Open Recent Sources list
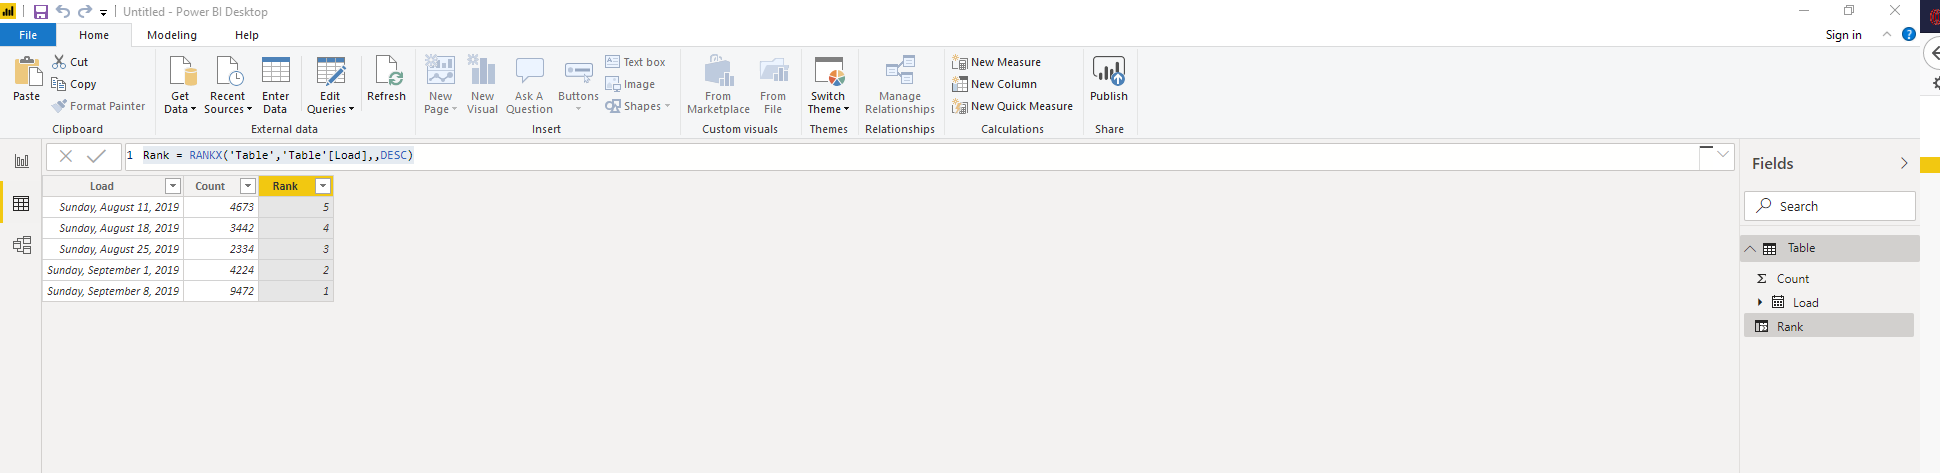 coord(228,85)
